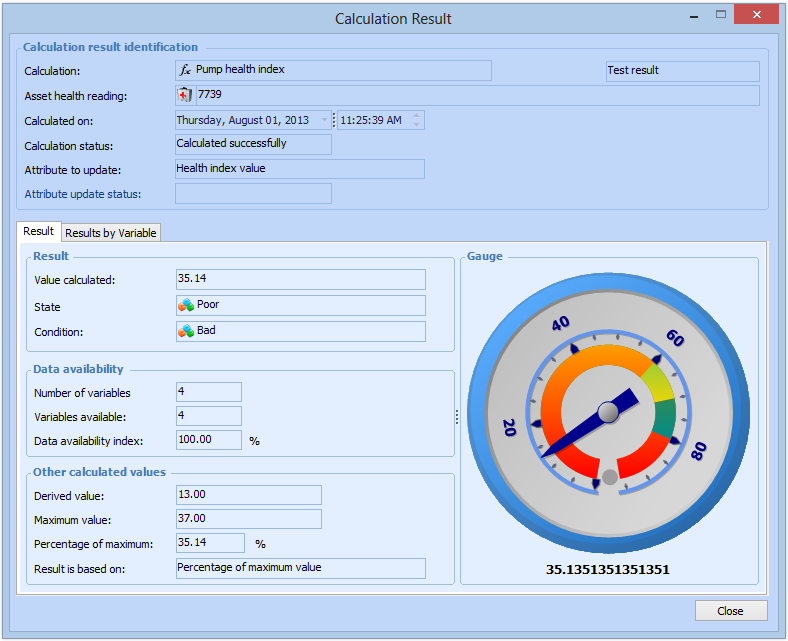
Task: Increase the calculated time with up arrow
Action: (x=417, y=116)
